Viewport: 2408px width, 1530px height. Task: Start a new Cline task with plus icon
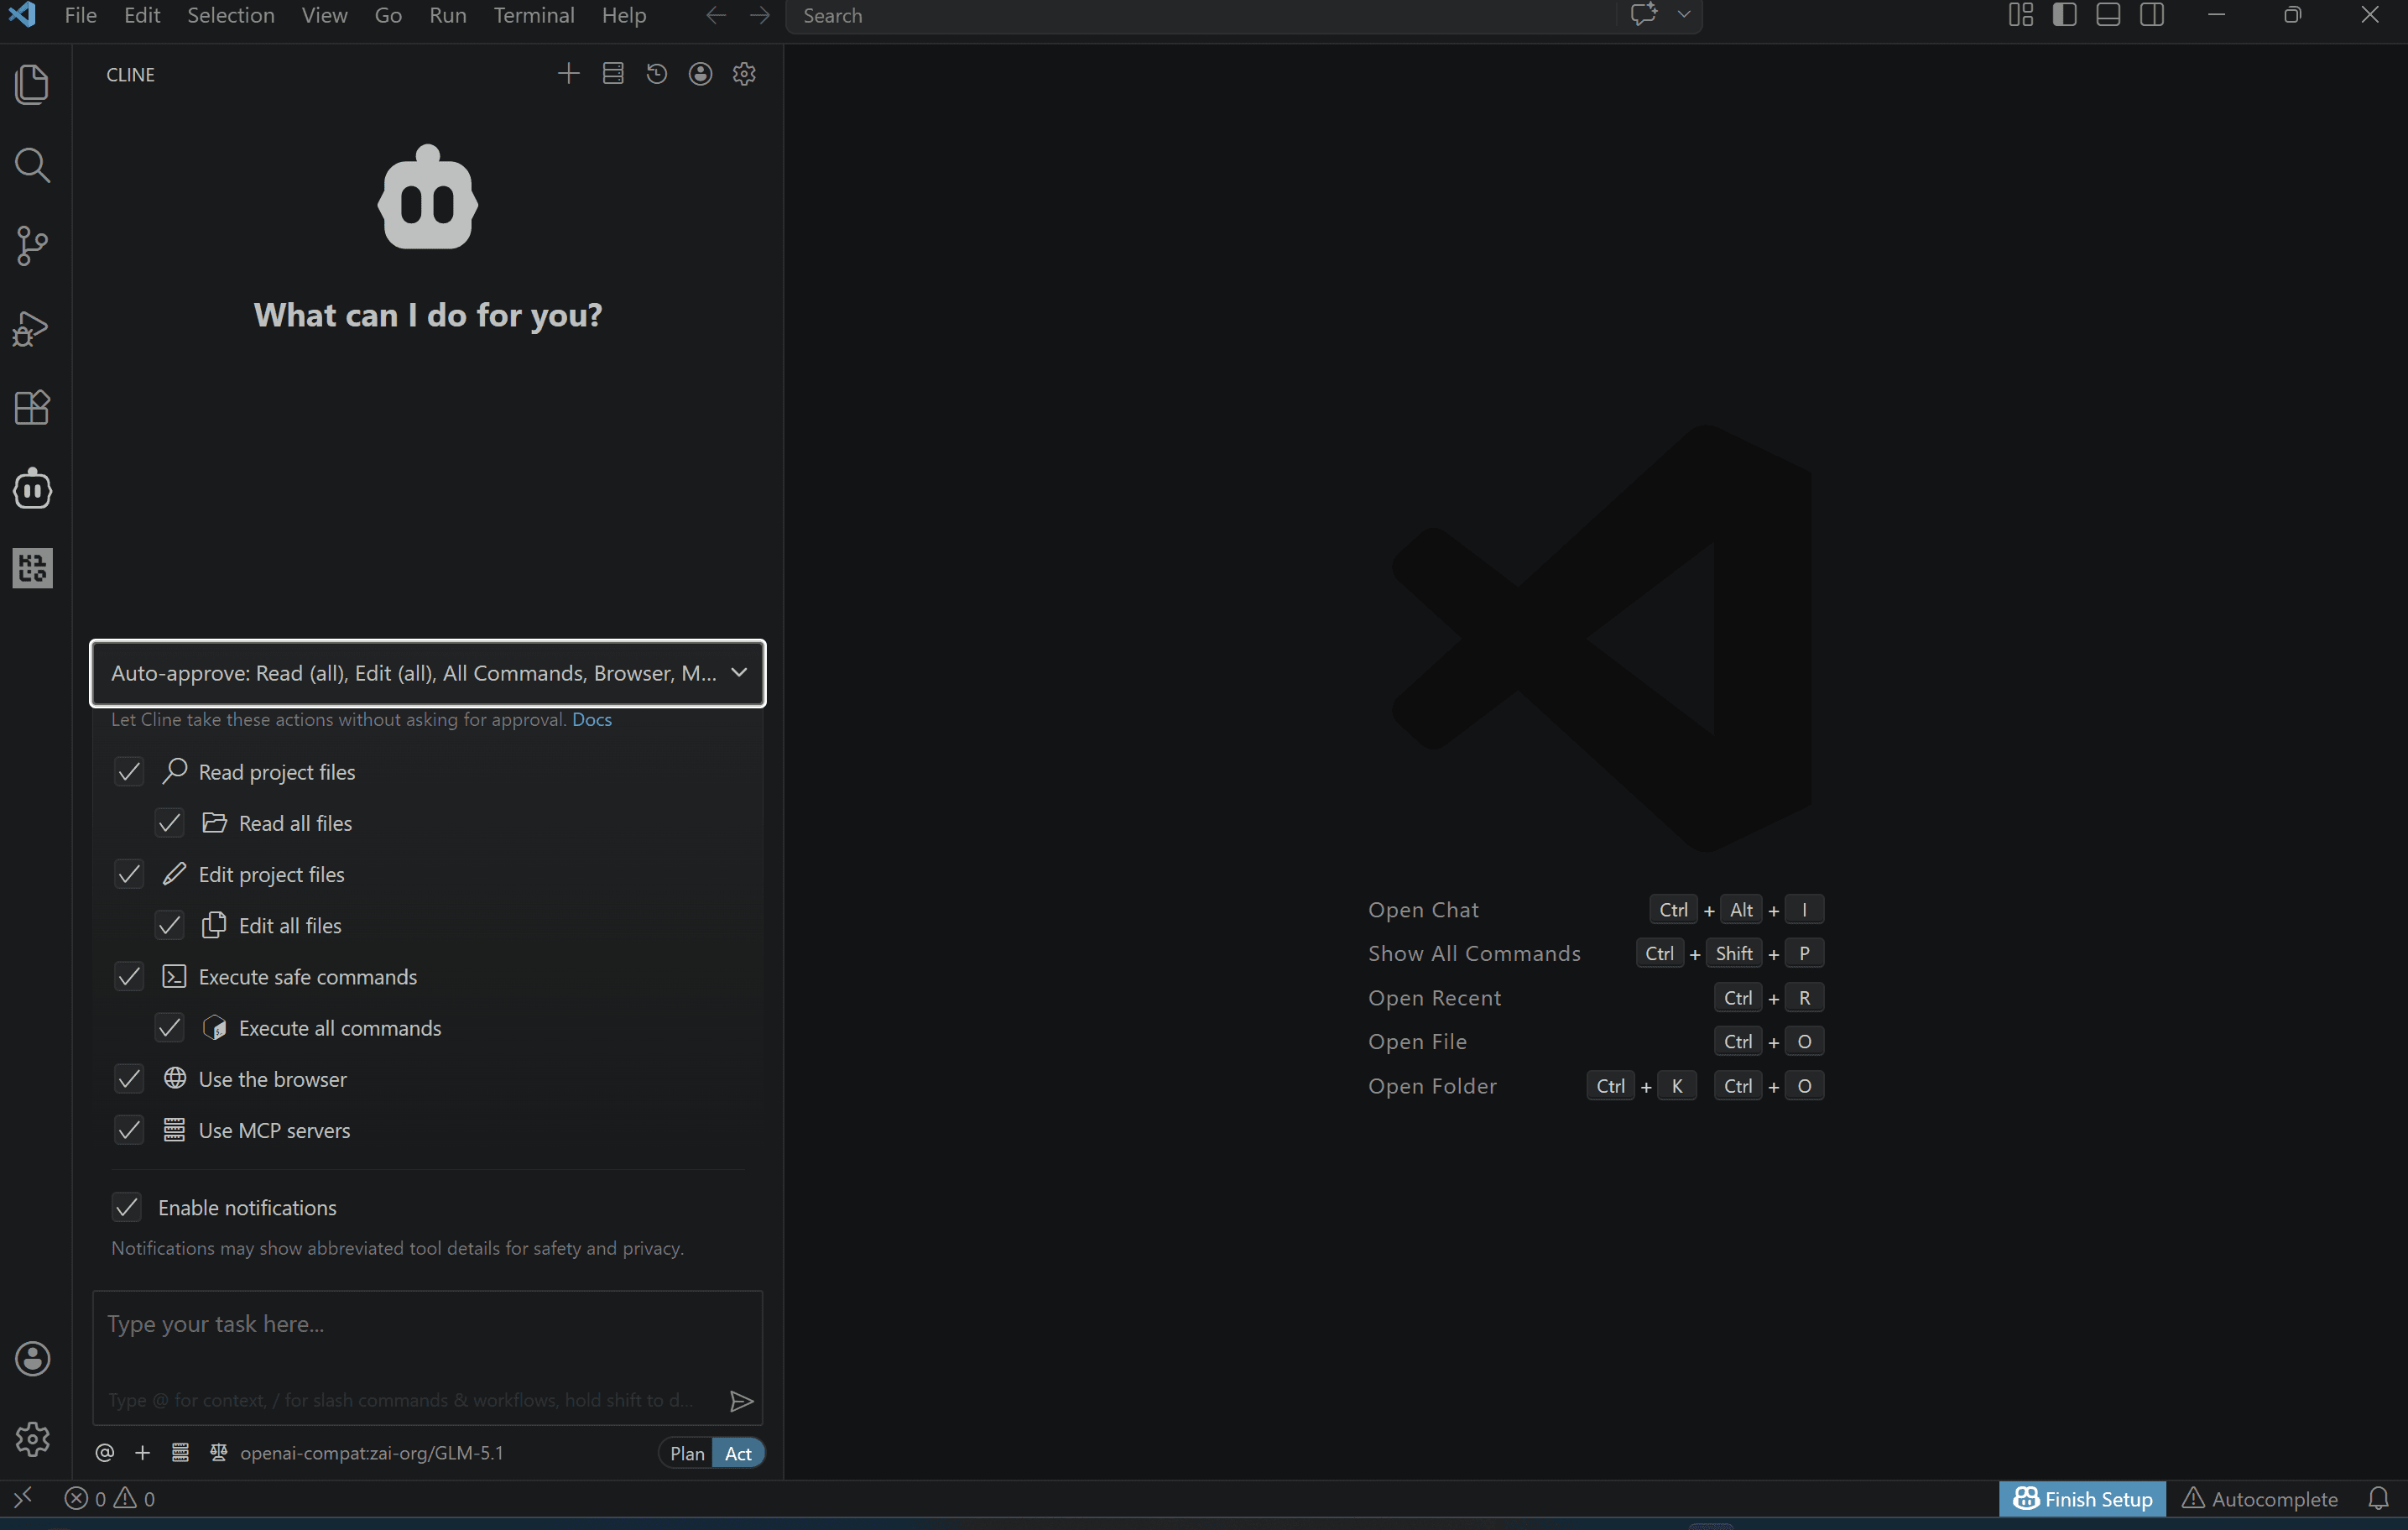[x=568, y=74]
